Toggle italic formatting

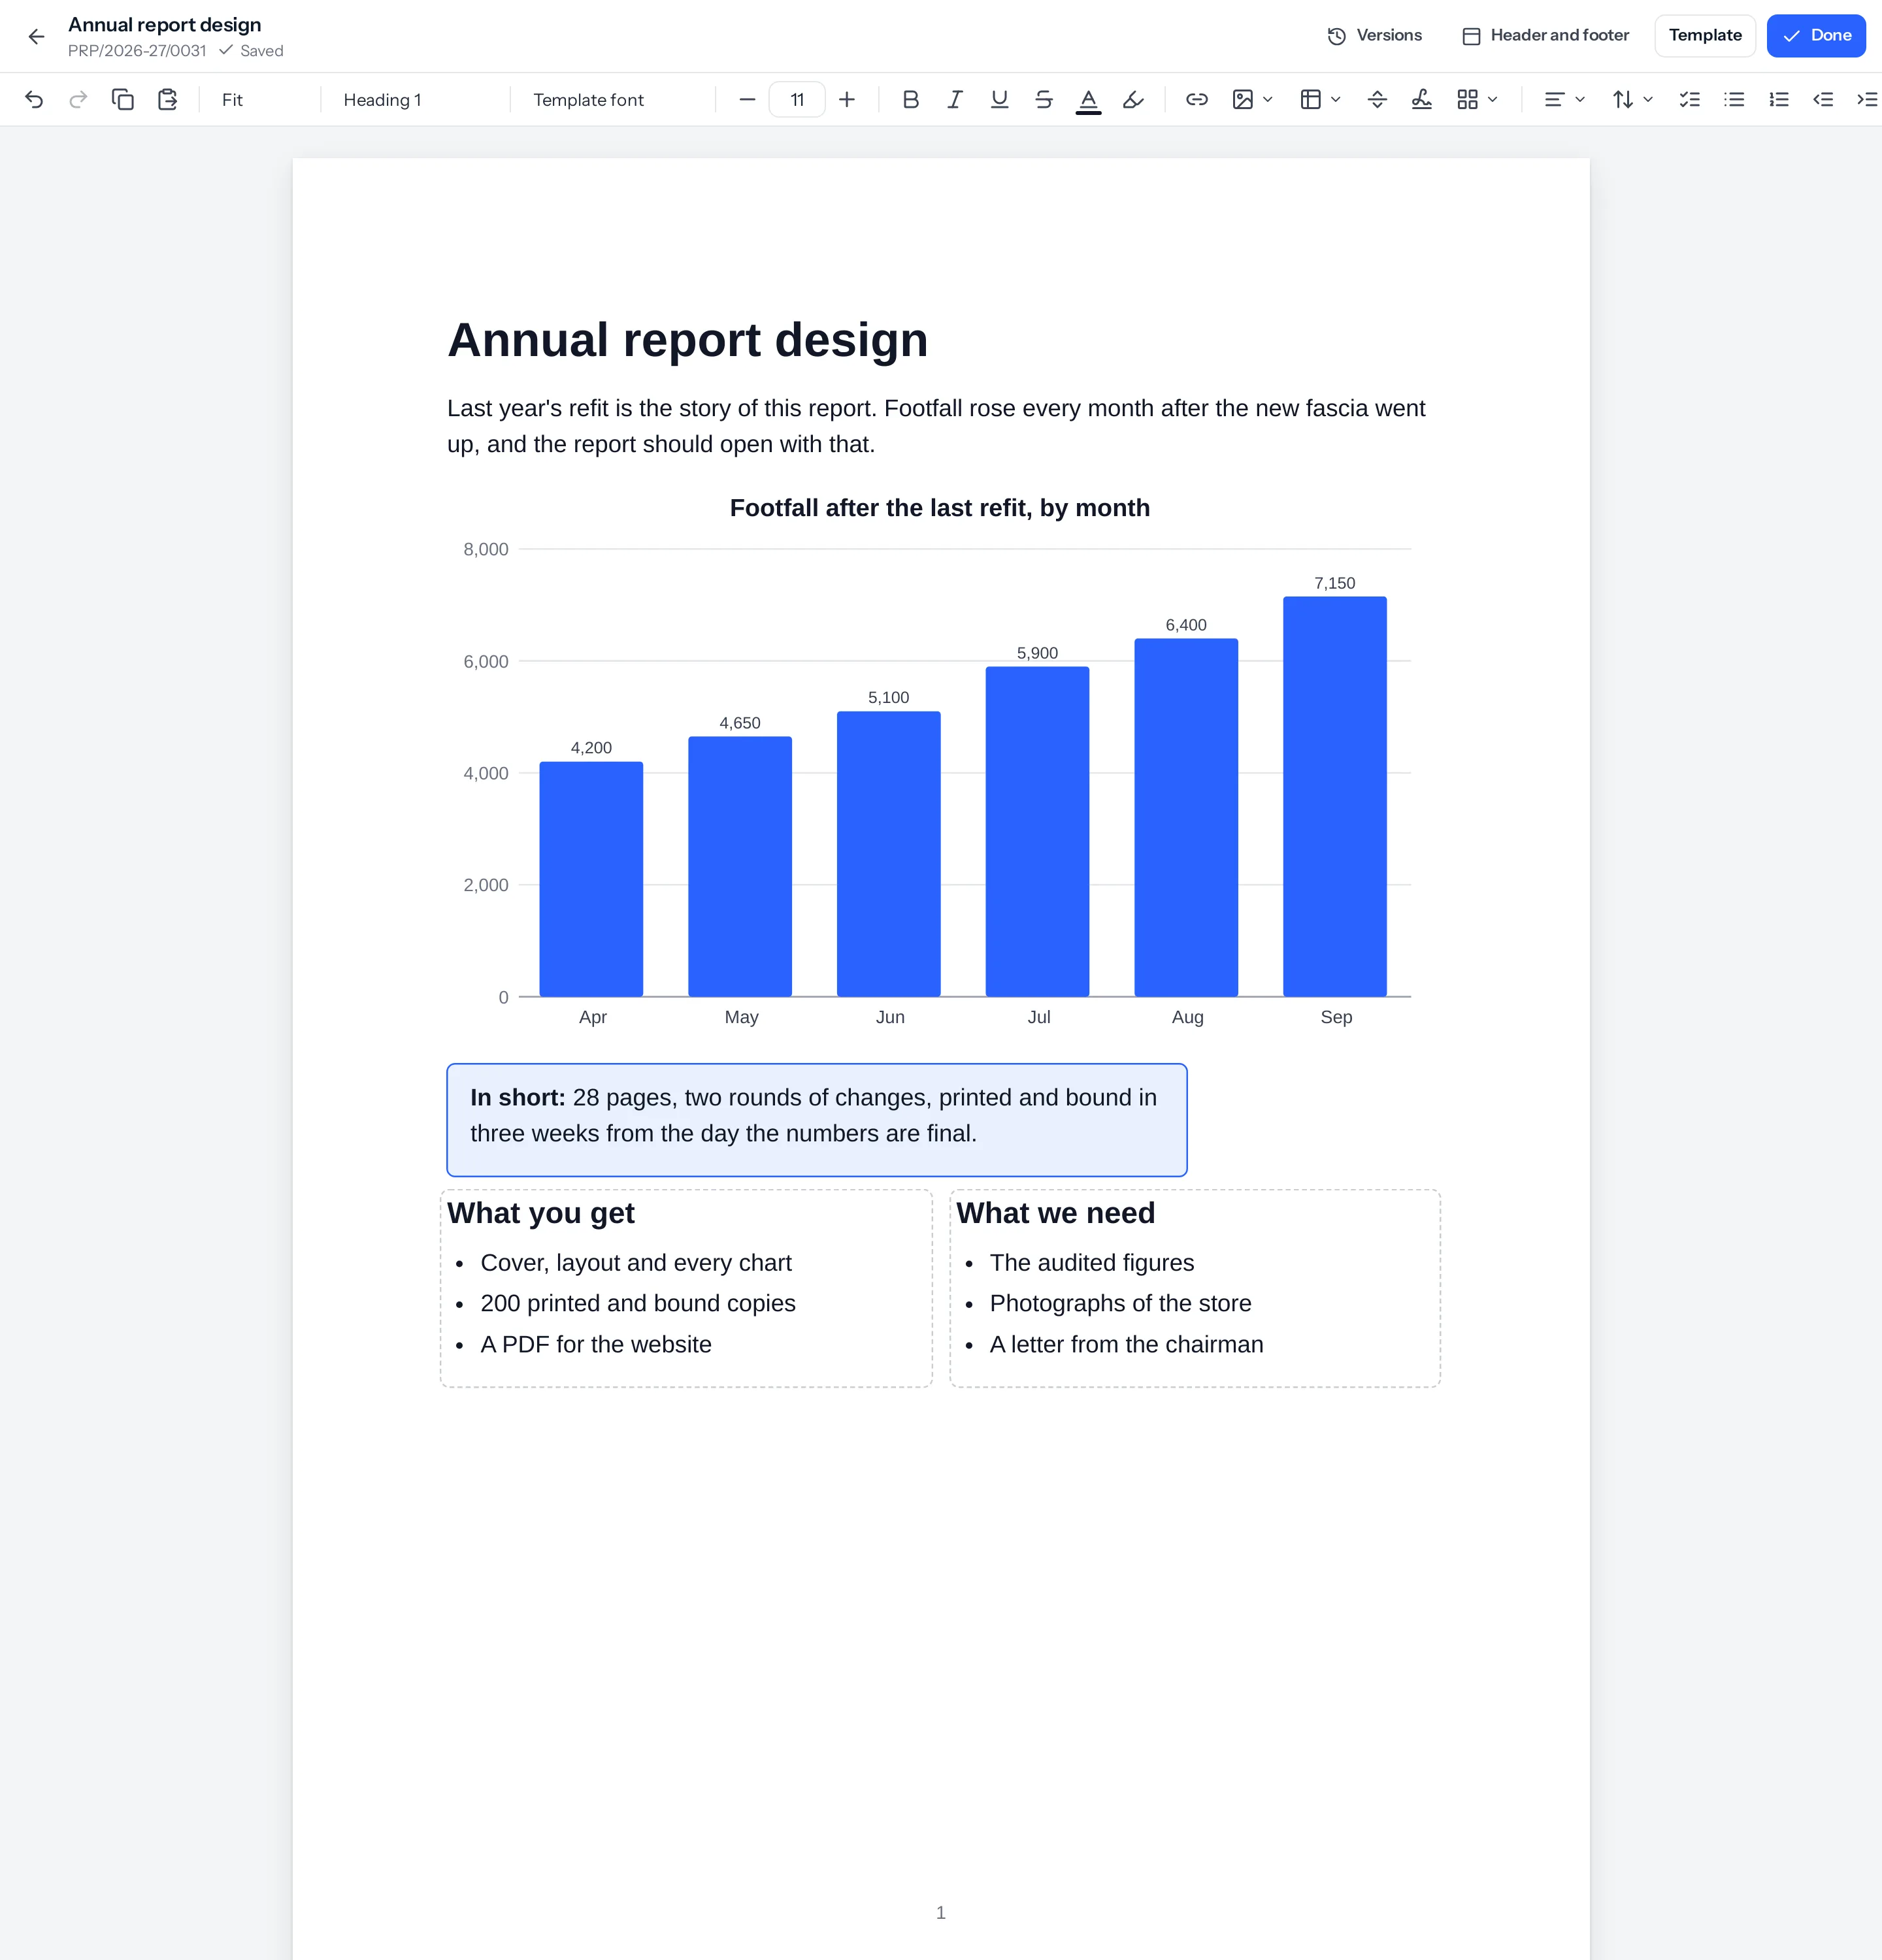point(955,99)
